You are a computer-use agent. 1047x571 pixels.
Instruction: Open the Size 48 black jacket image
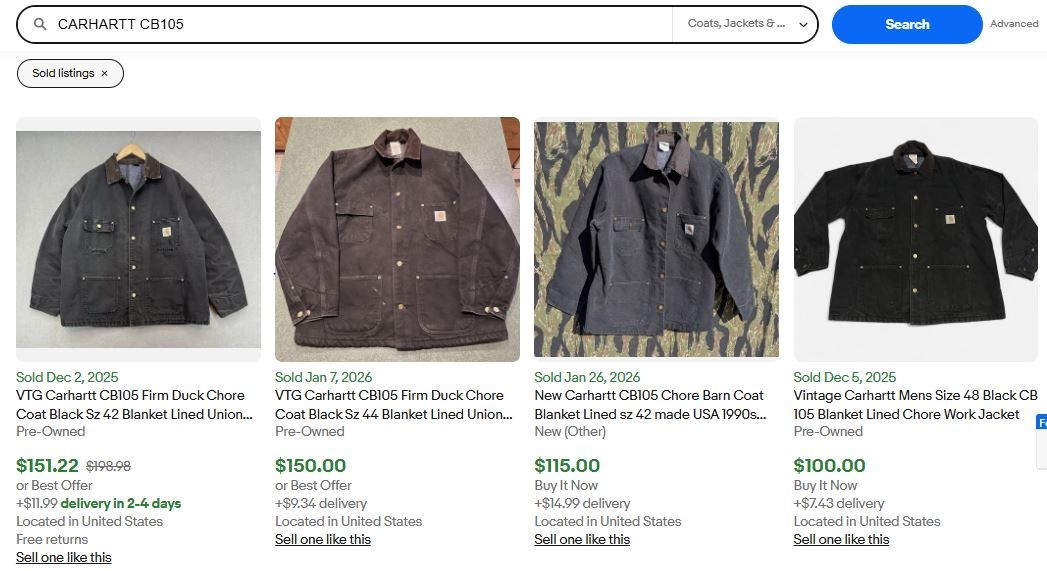(x=915, y=239)
